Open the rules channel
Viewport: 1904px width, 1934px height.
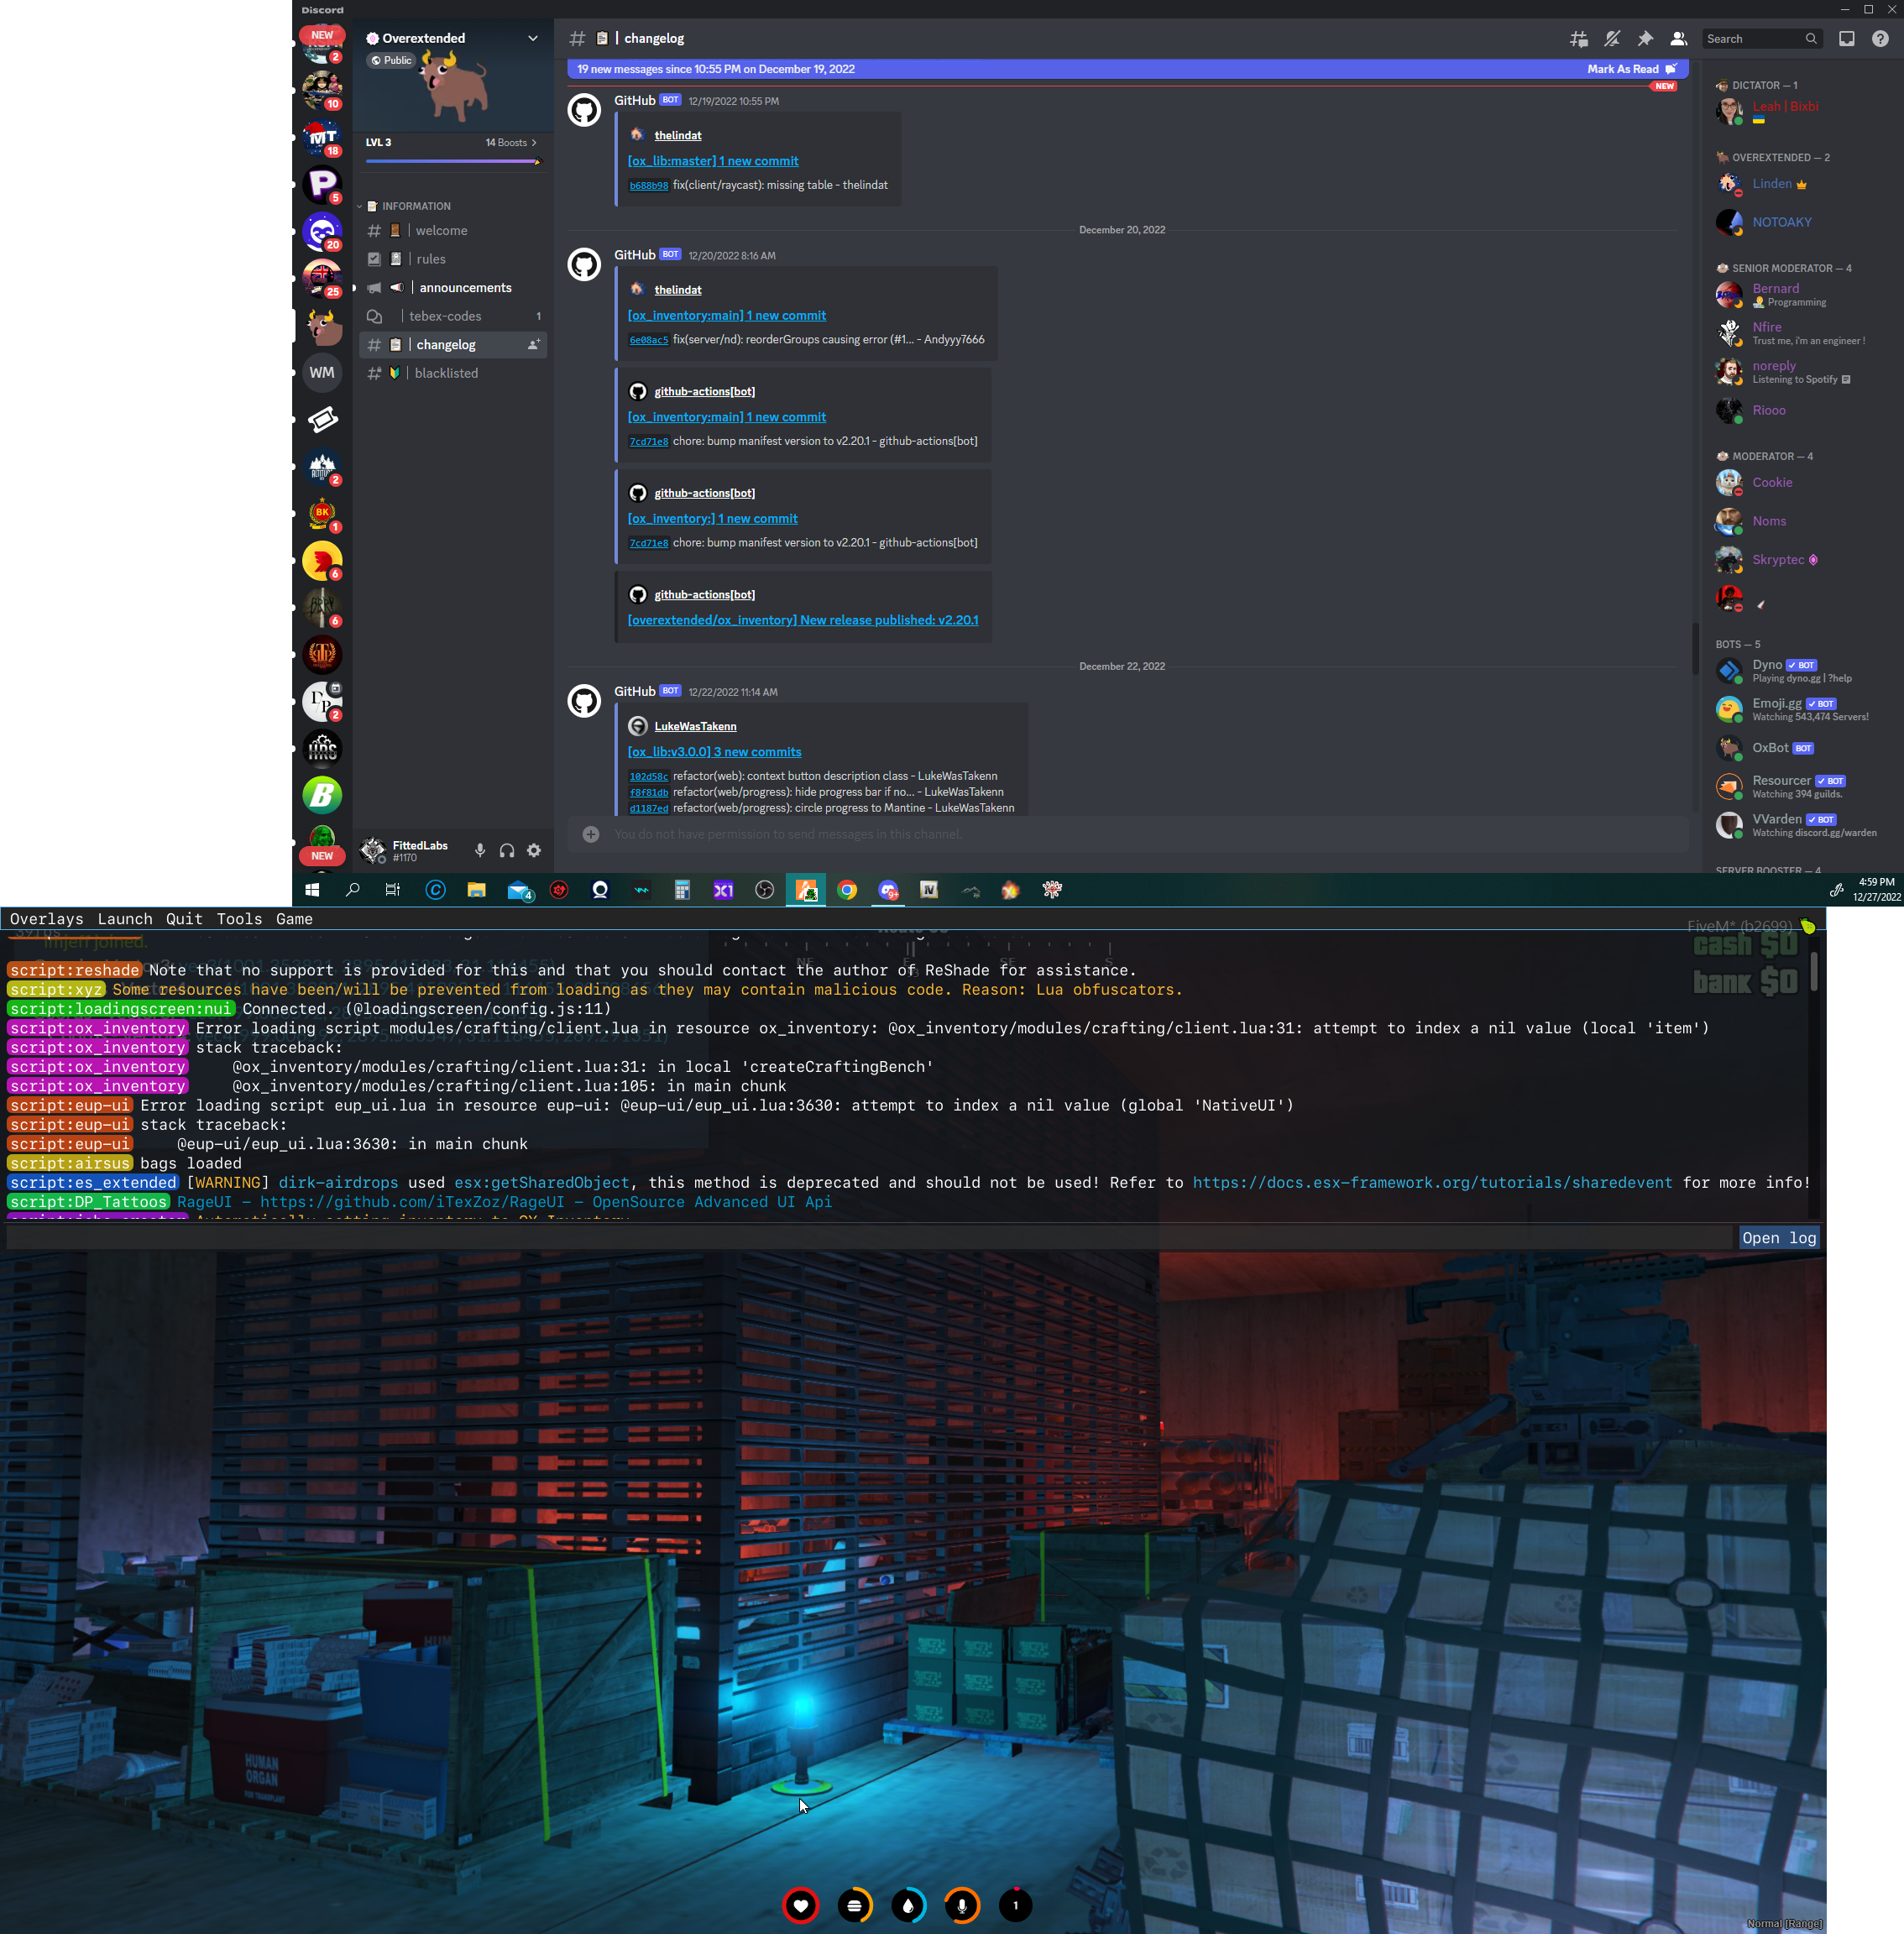[453, 259]
